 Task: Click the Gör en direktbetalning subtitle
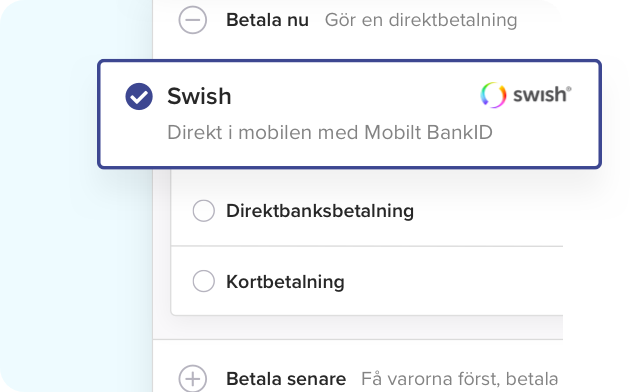[421, 20]
